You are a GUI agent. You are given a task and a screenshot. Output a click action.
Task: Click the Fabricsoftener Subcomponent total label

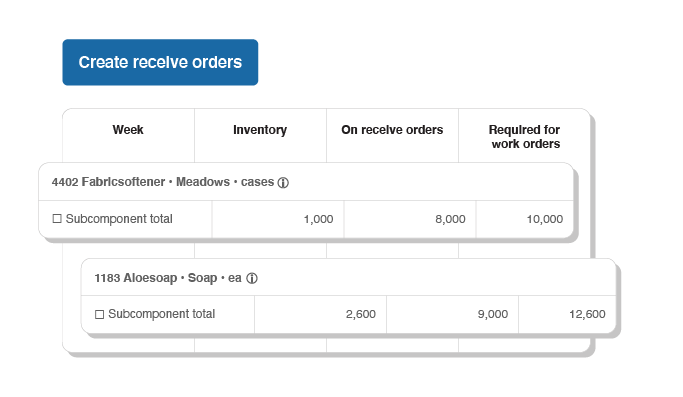119,219
